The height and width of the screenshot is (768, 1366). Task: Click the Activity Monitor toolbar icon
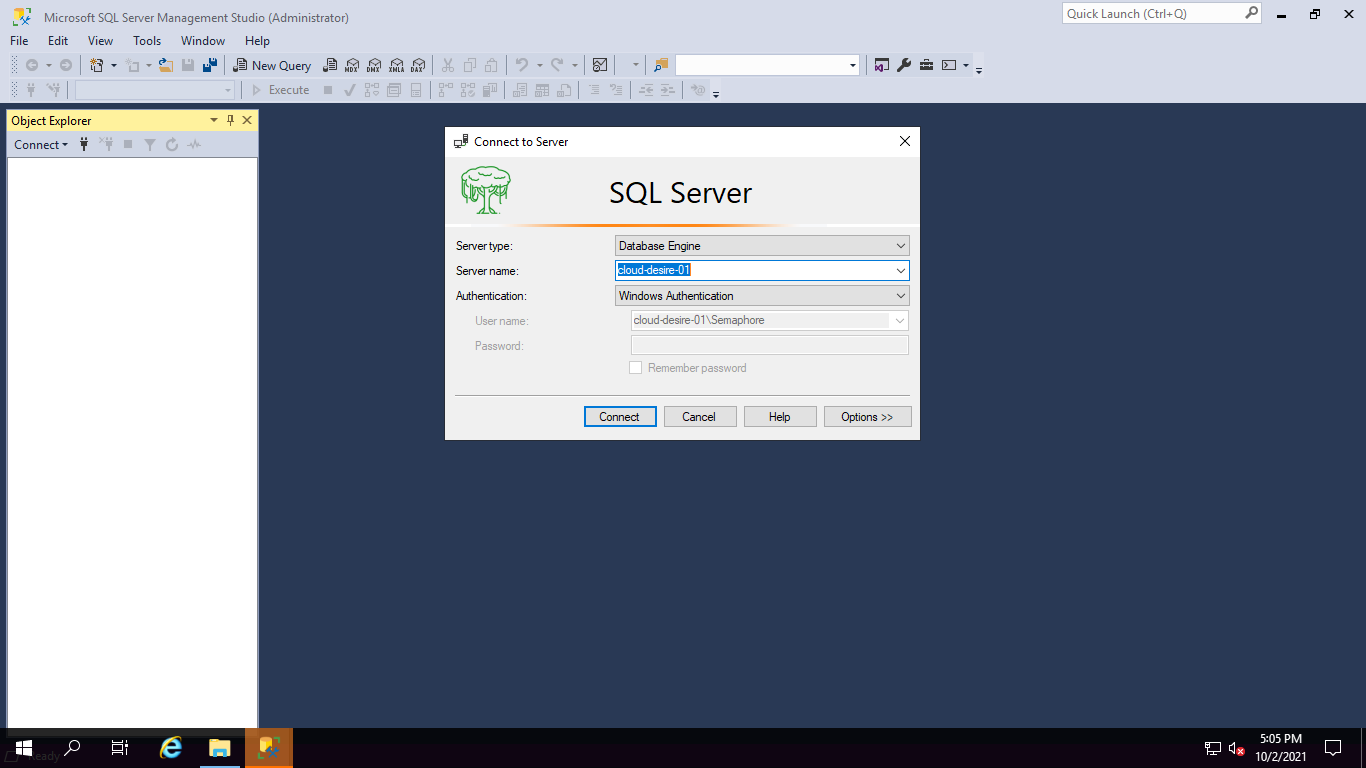coord(600,65)
